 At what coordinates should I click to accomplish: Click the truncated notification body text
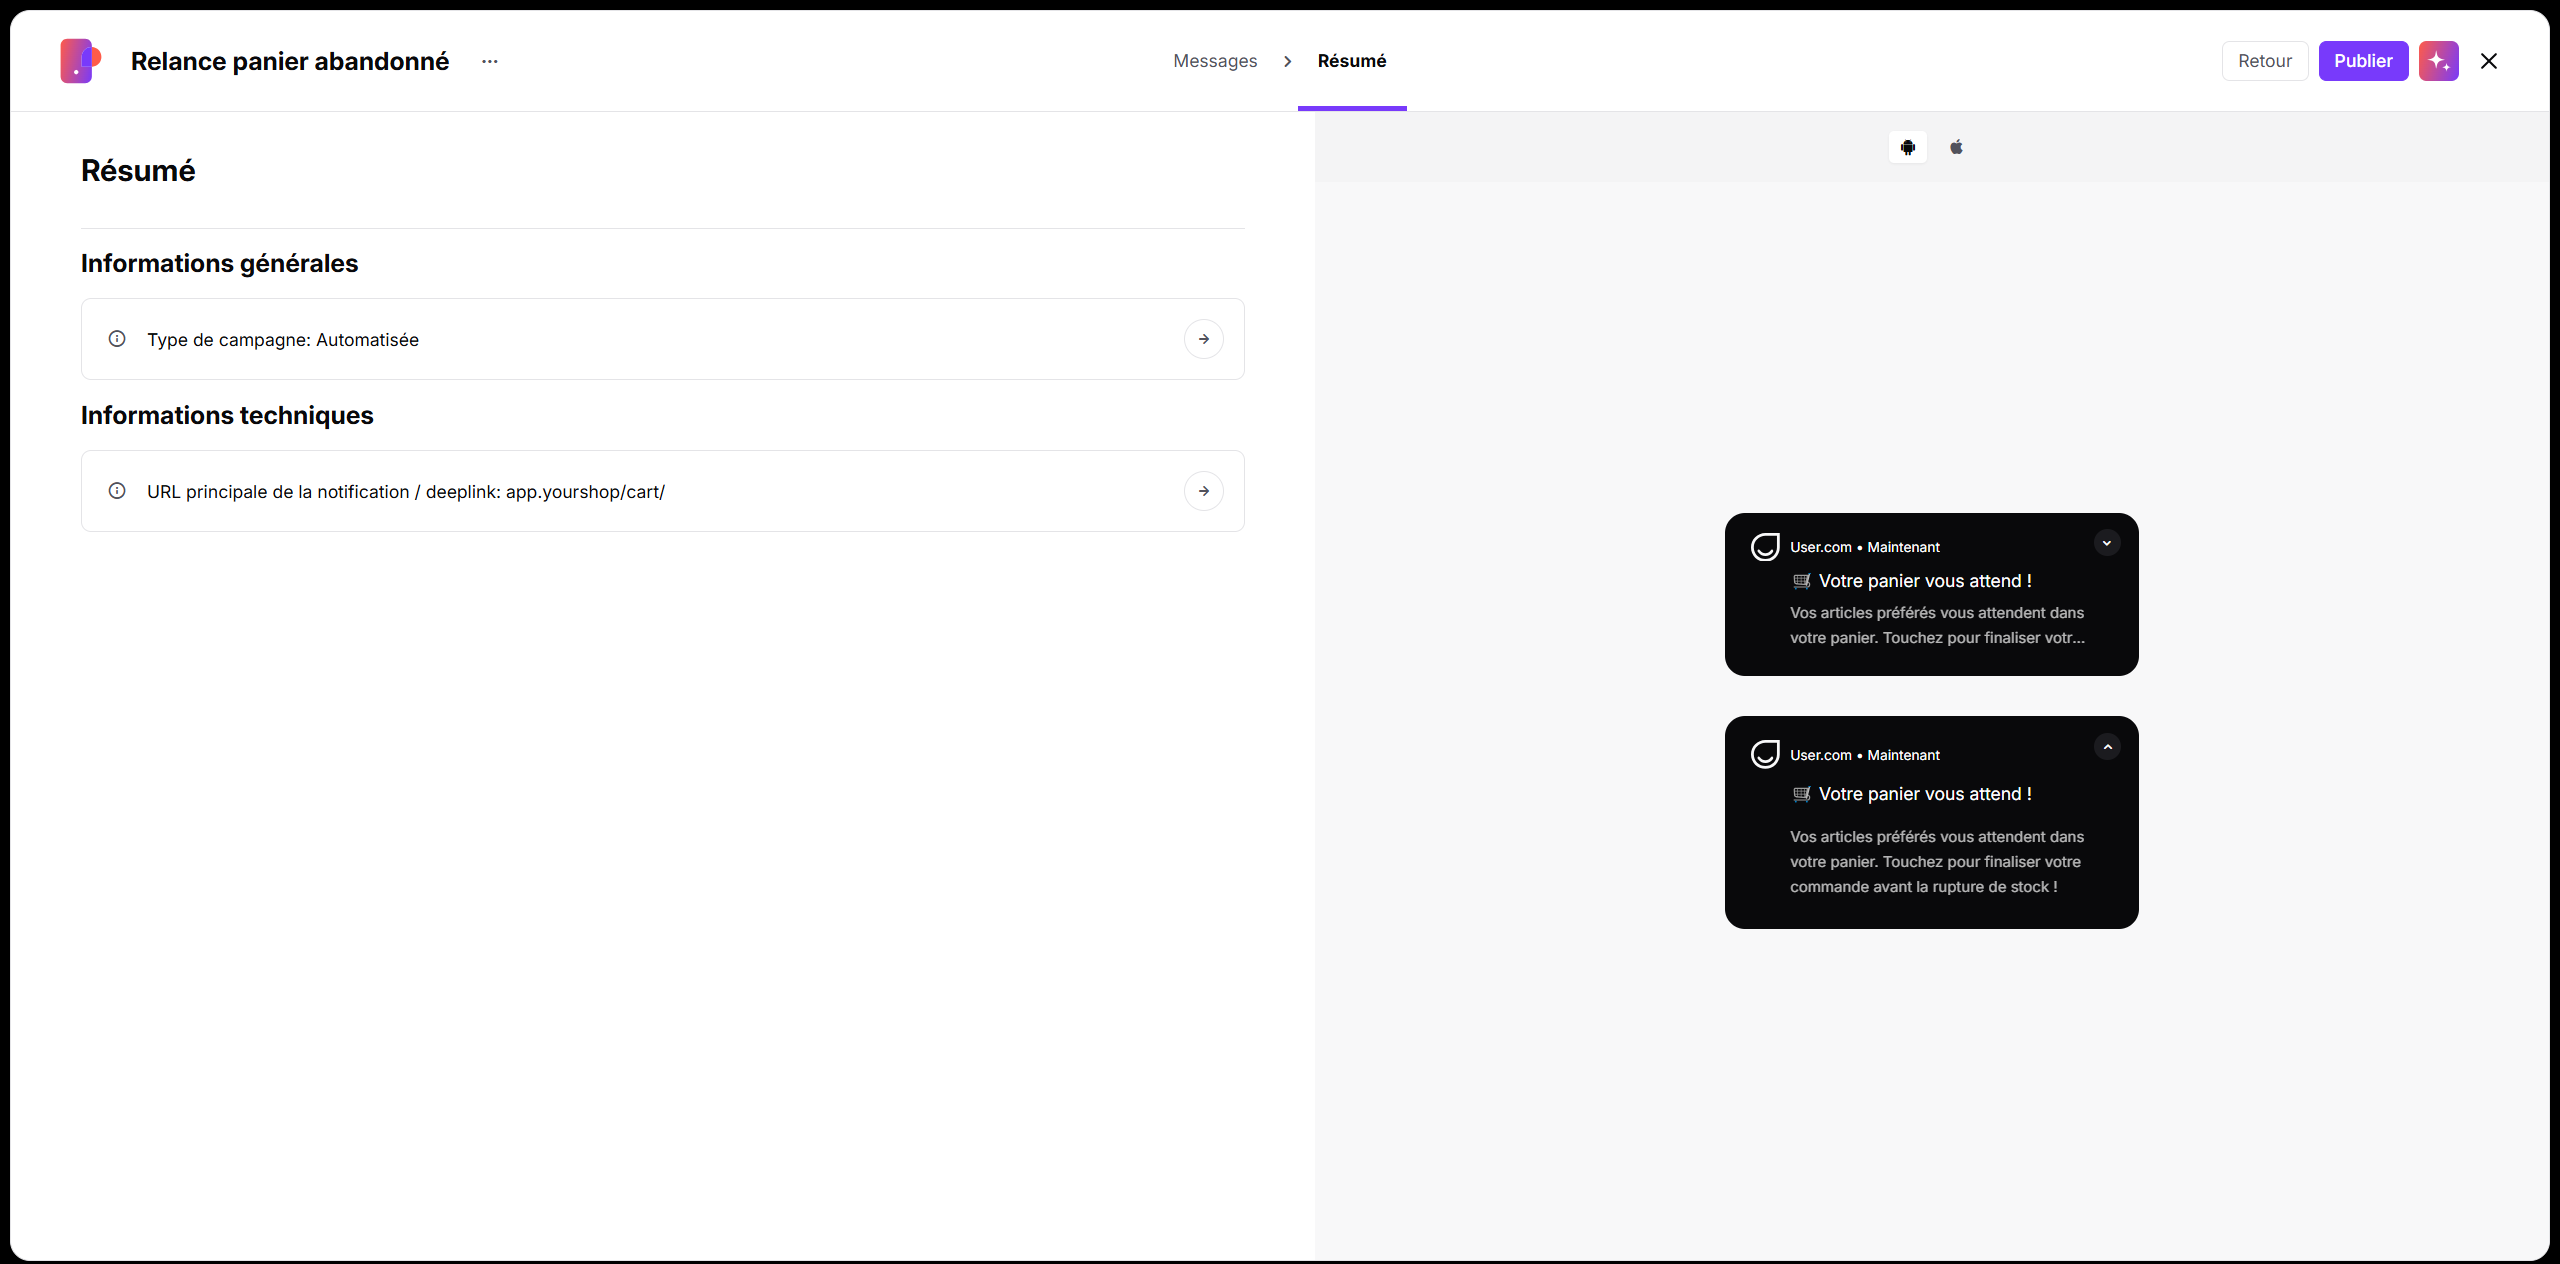coord(1937,625)
